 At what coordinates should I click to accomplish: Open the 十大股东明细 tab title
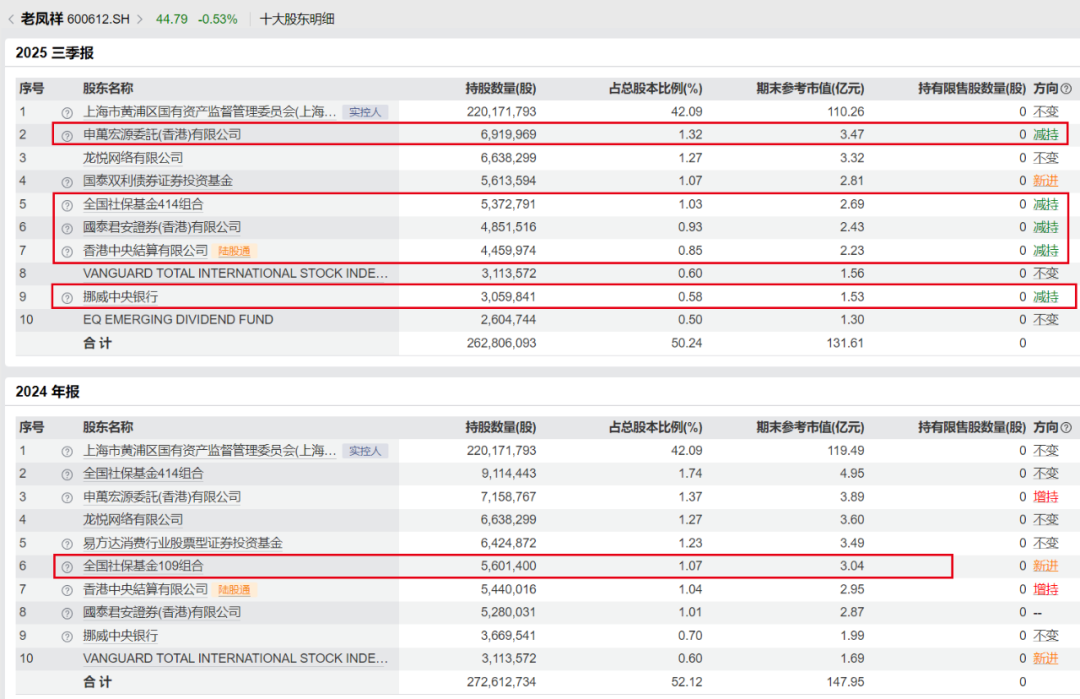coord(297,19)
